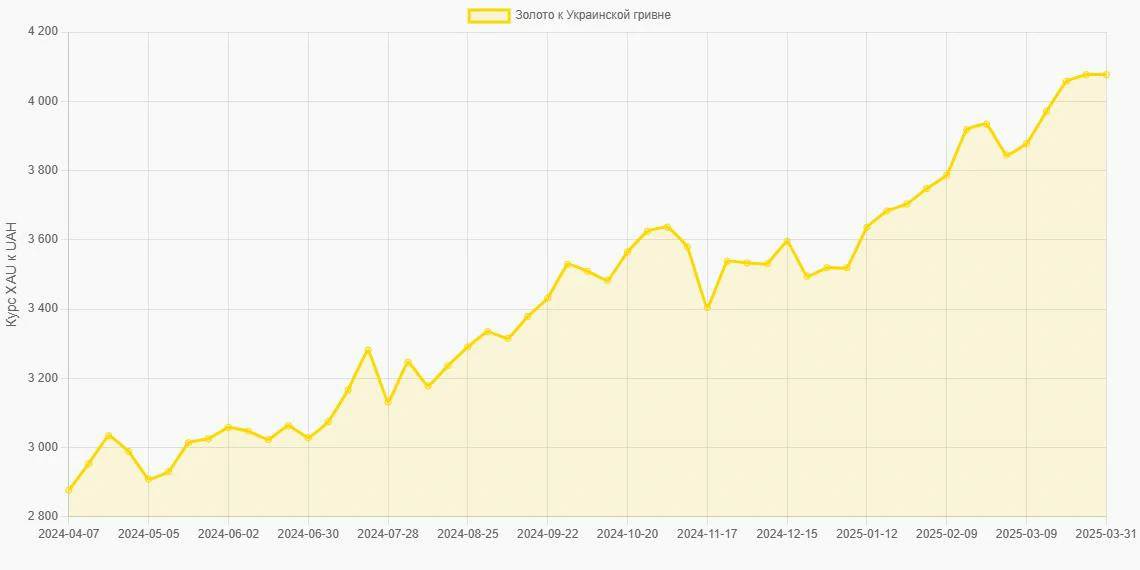Click the x-axis date label 2024-05-05

(x=148, y=534)
